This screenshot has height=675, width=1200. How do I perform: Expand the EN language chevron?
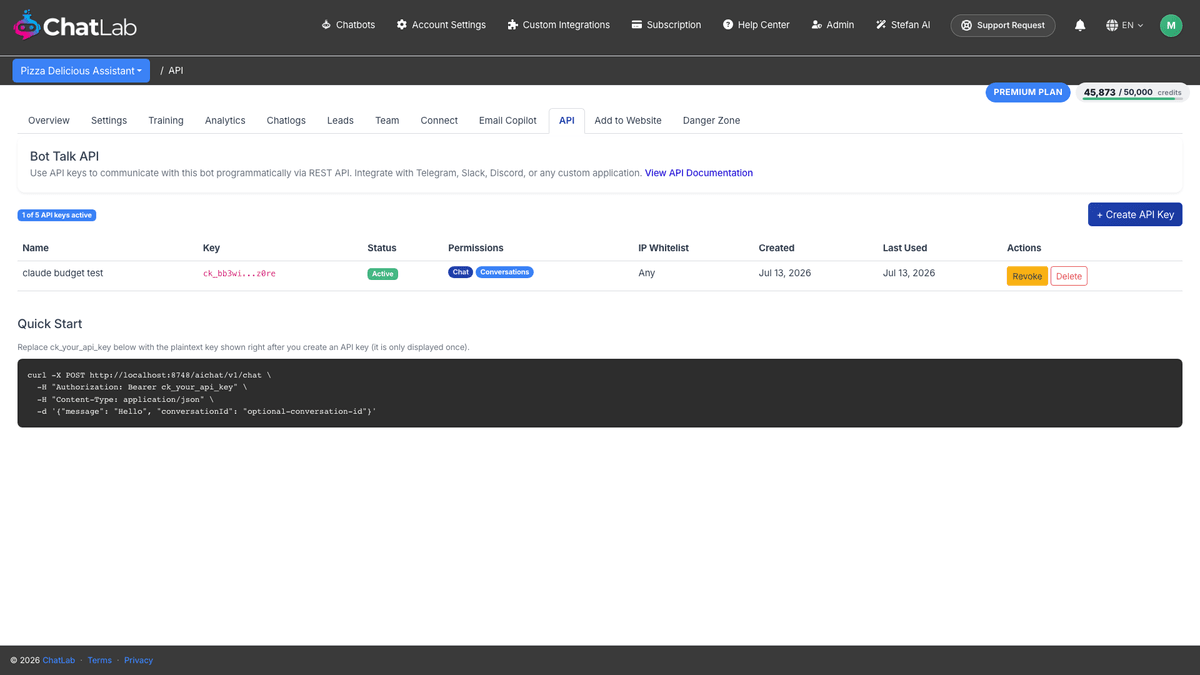pyautogui.click(x=1140, y=25)
